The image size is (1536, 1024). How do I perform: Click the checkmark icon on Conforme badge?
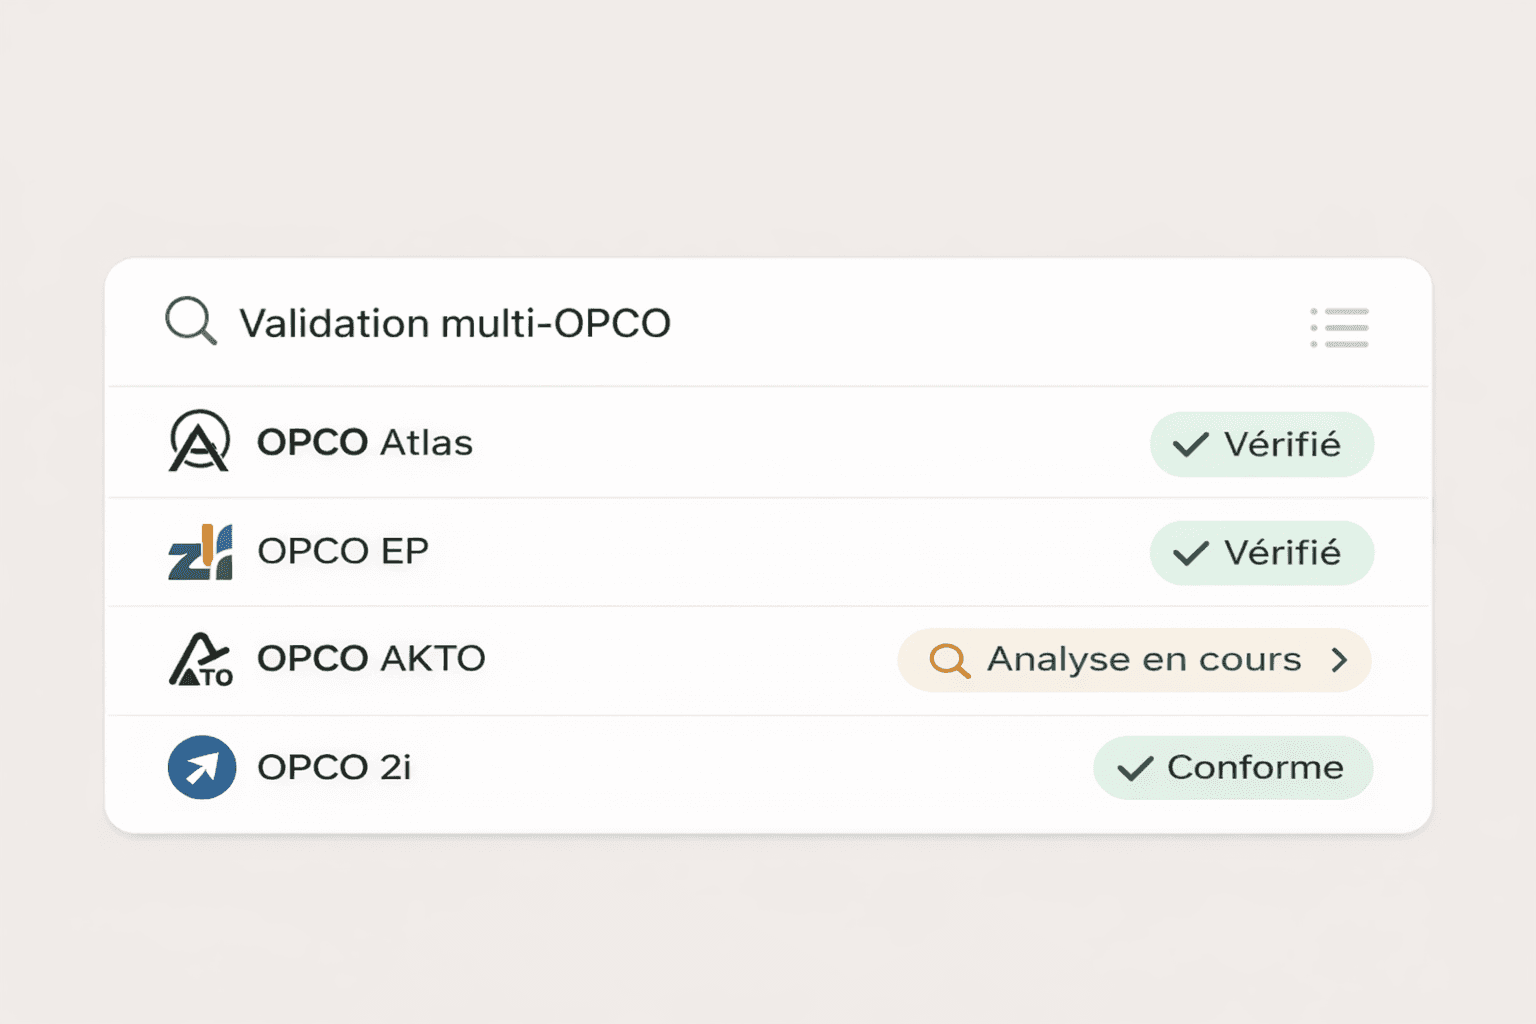point(1135,768)
